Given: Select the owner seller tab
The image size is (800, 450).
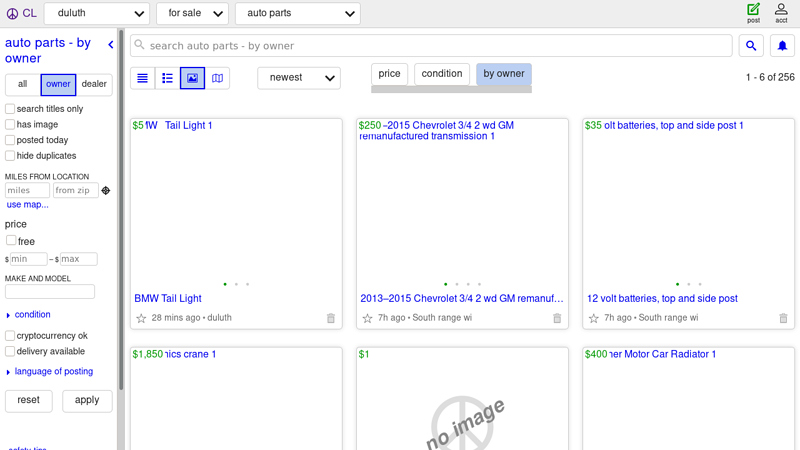Looking at the screenshot, I should tap(58, 84).
